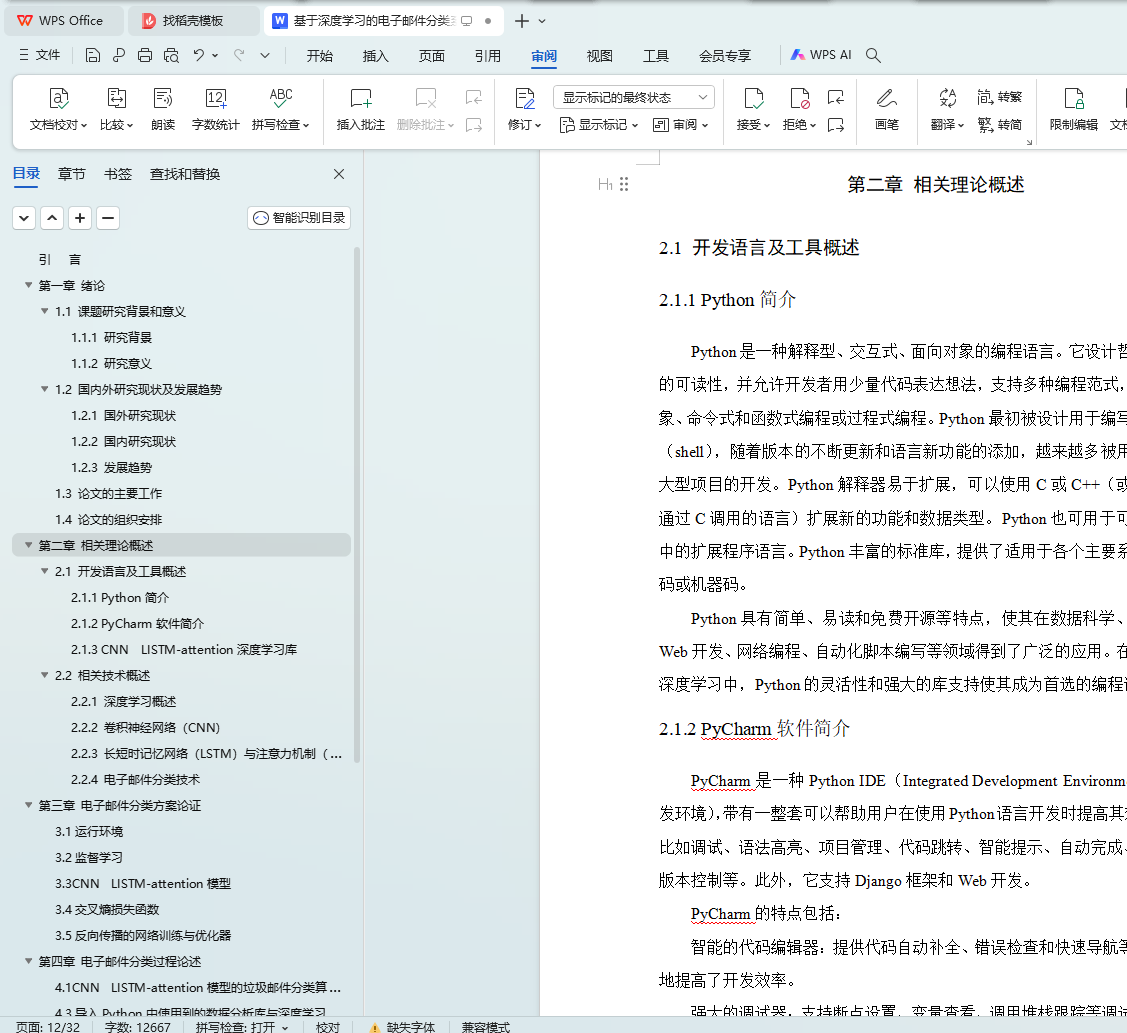Click 拼写检查: 打开 in status bar
Viewport: 1127px width, 1033px height.
click(x=242, y=1027)
